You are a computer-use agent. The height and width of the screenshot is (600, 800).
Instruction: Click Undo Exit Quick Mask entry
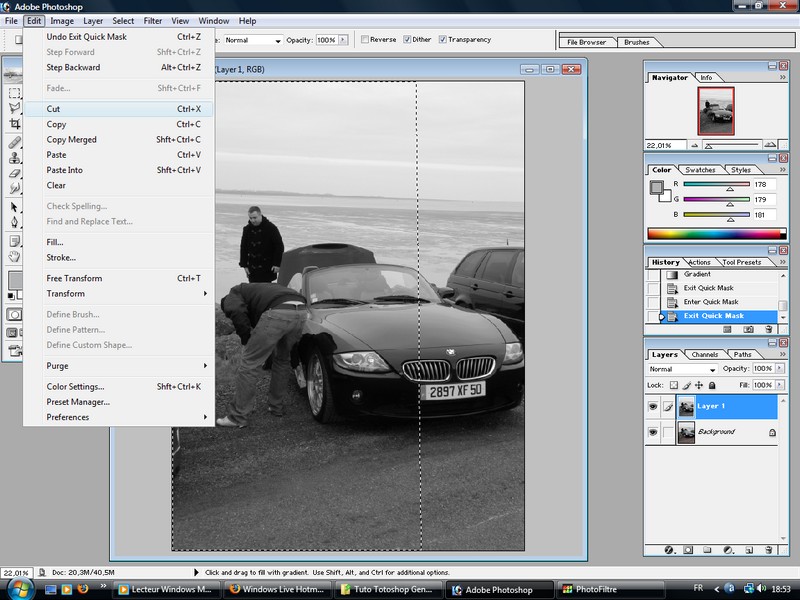118,37
